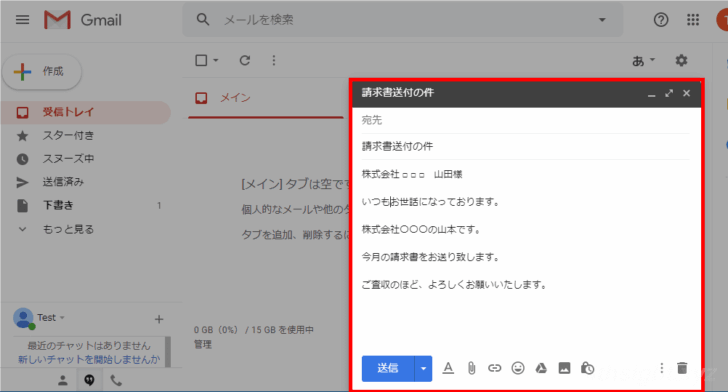This screenshot has height=392, width=728.
Task: Attach a file with the paperclip icon
Action: tap(471, 368)
